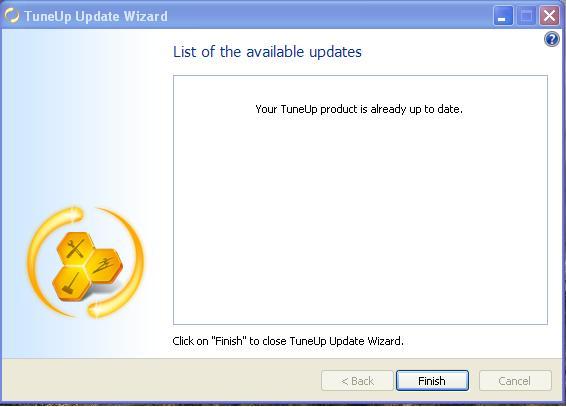Click Finish to close the wizard

click(x=432, y=381)
